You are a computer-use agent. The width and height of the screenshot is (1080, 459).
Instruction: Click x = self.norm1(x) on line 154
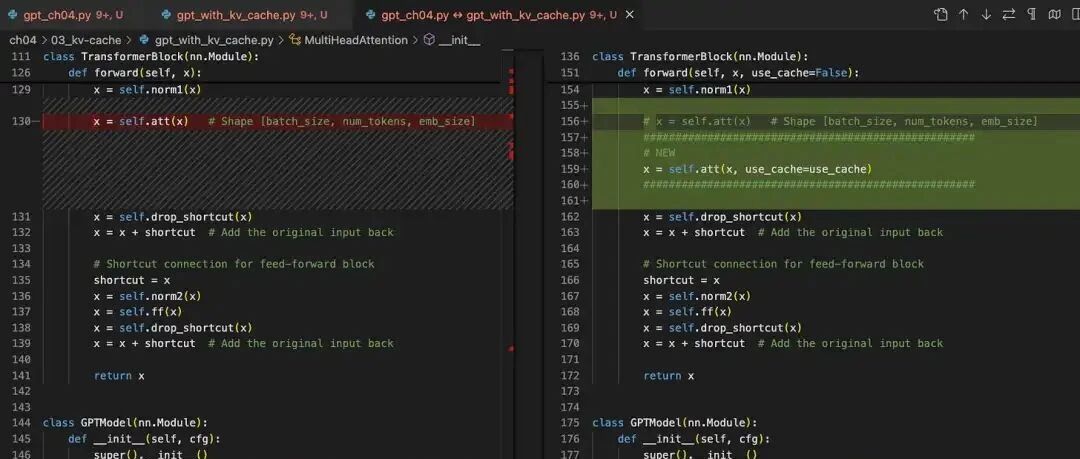[x=697, y=90]
